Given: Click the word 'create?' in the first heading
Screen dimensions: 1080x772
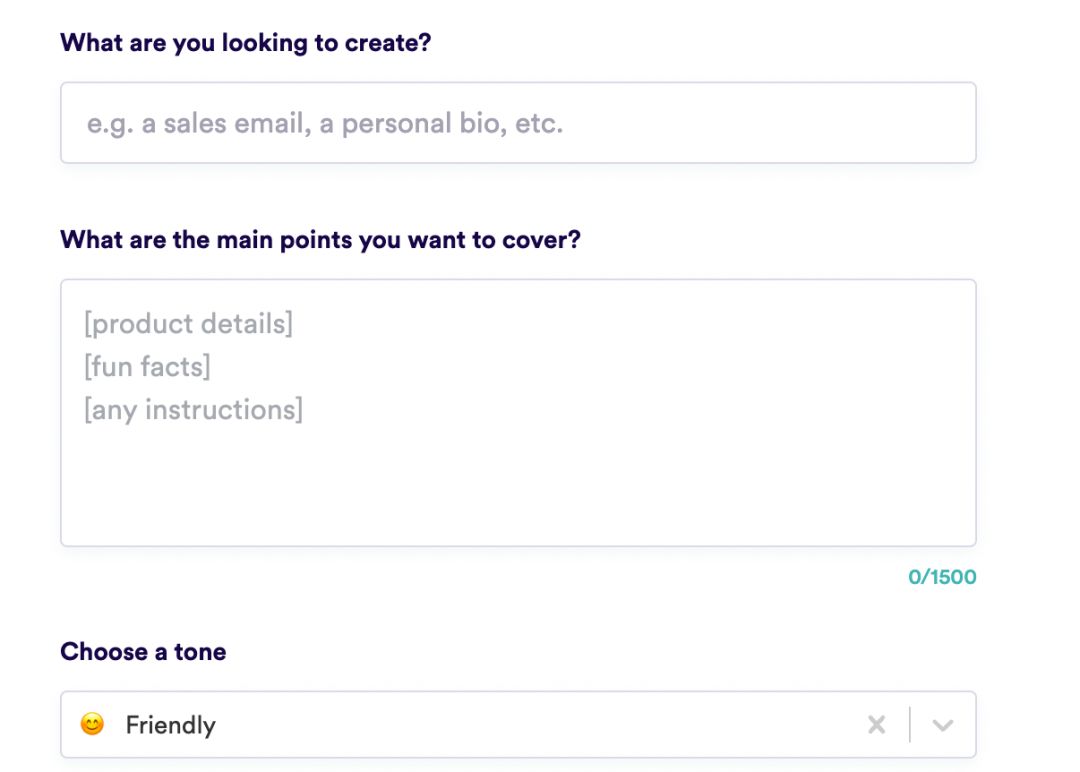Looking at the screenshot, I should tap(388, 43).
